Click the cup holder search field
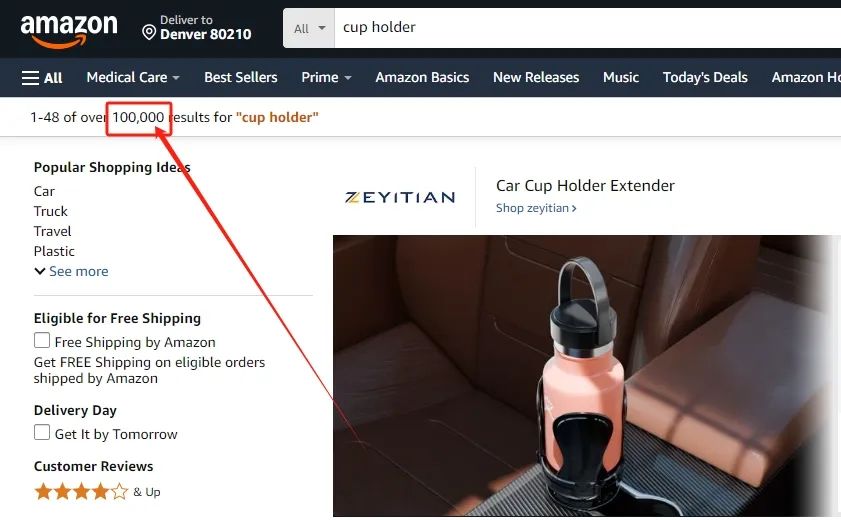Viewport: 841px width, 520px height. [x=587, y=28]
